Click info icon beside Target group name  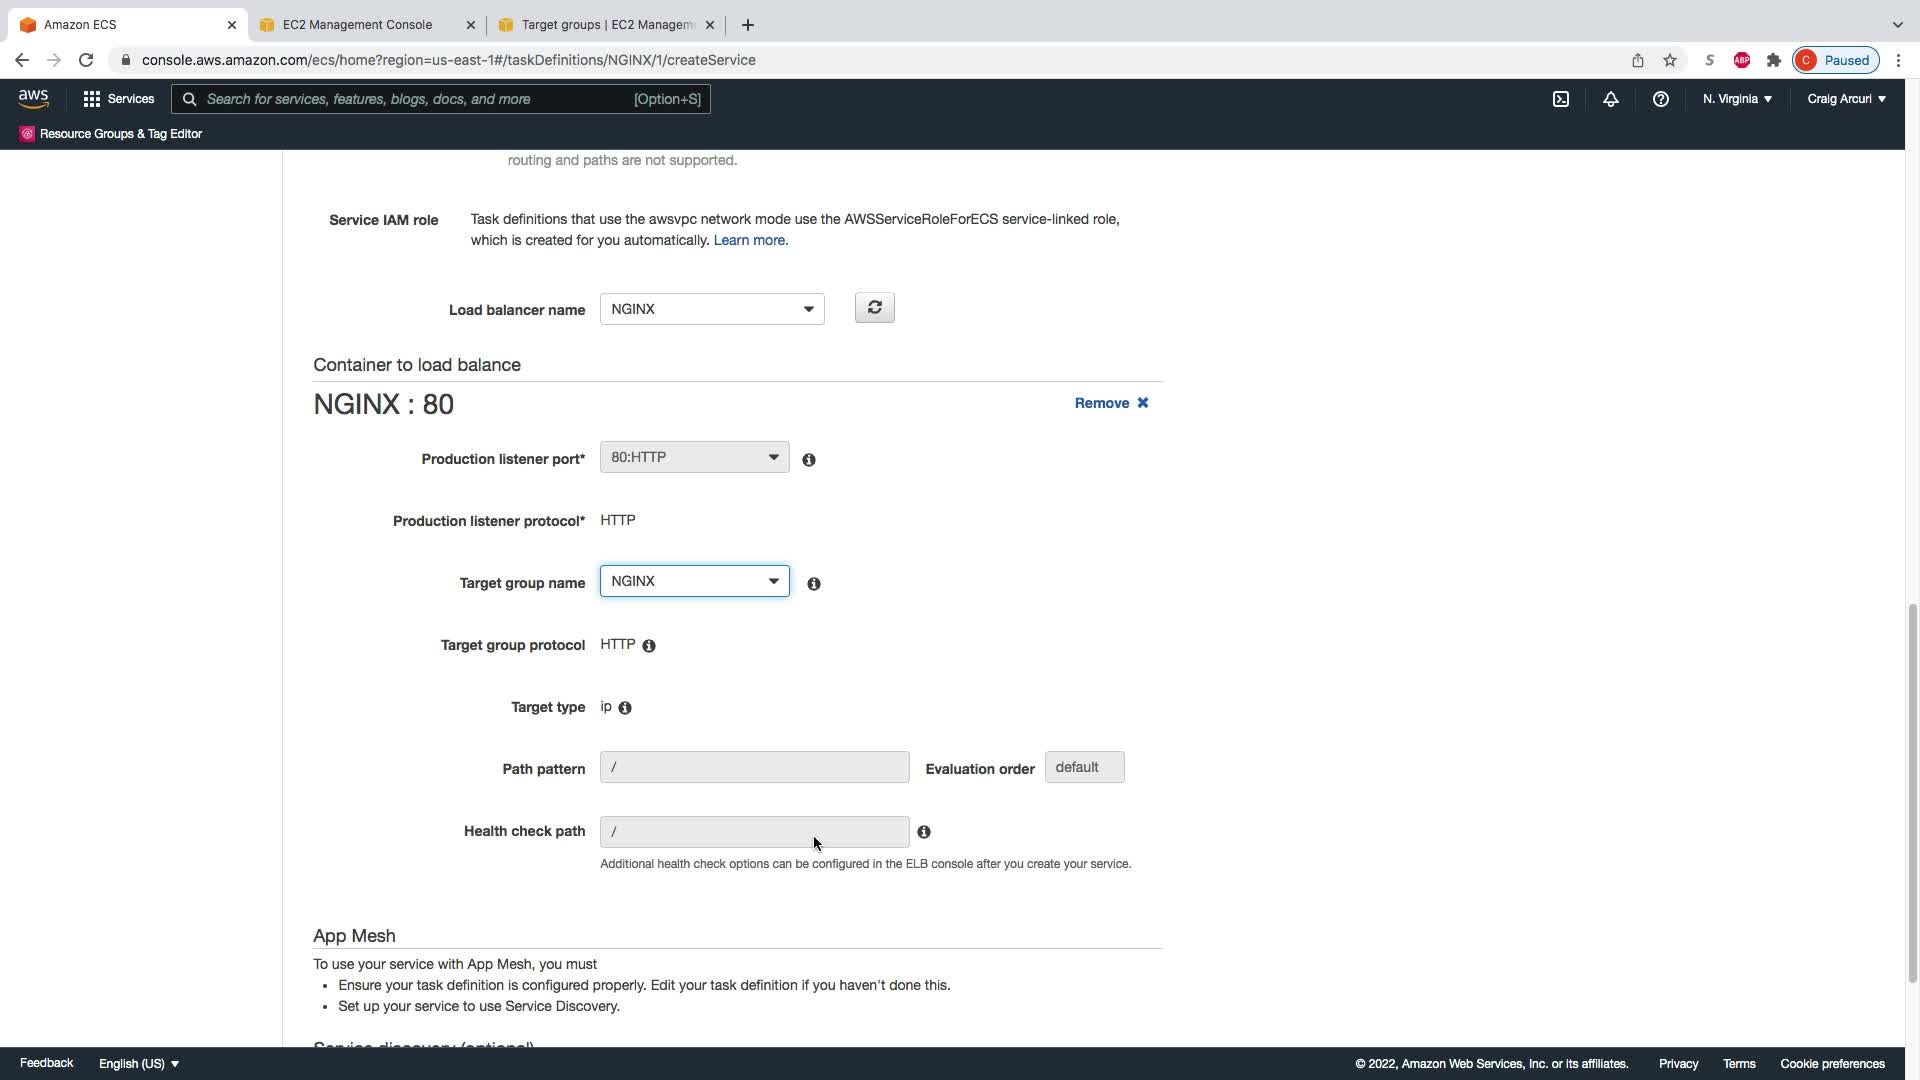(814, 584)
